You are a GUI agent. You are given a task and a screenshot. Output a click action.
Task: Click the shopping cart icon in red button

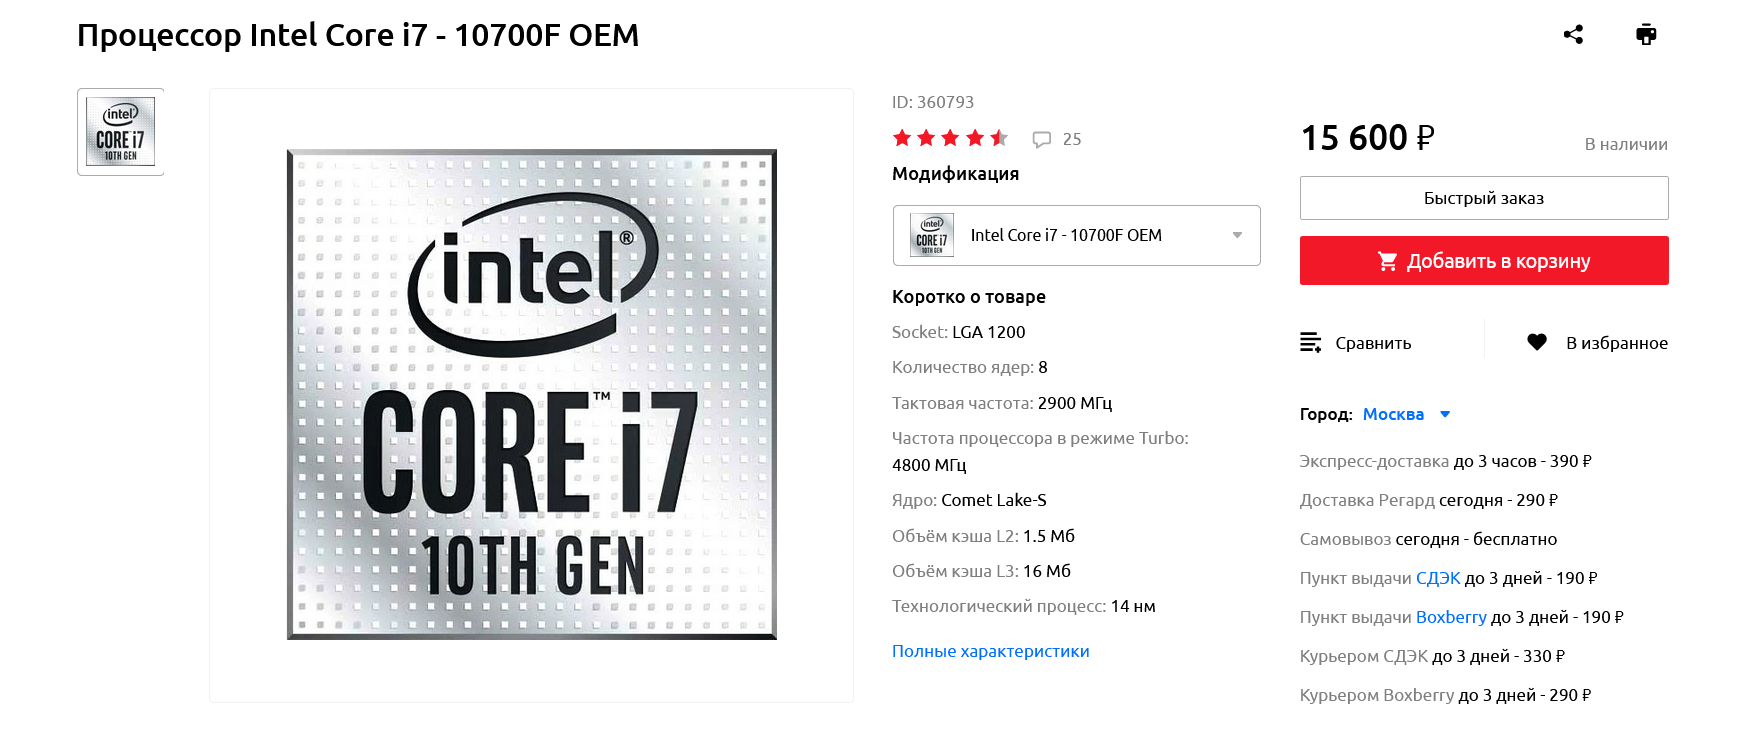tap(1387, 261)
